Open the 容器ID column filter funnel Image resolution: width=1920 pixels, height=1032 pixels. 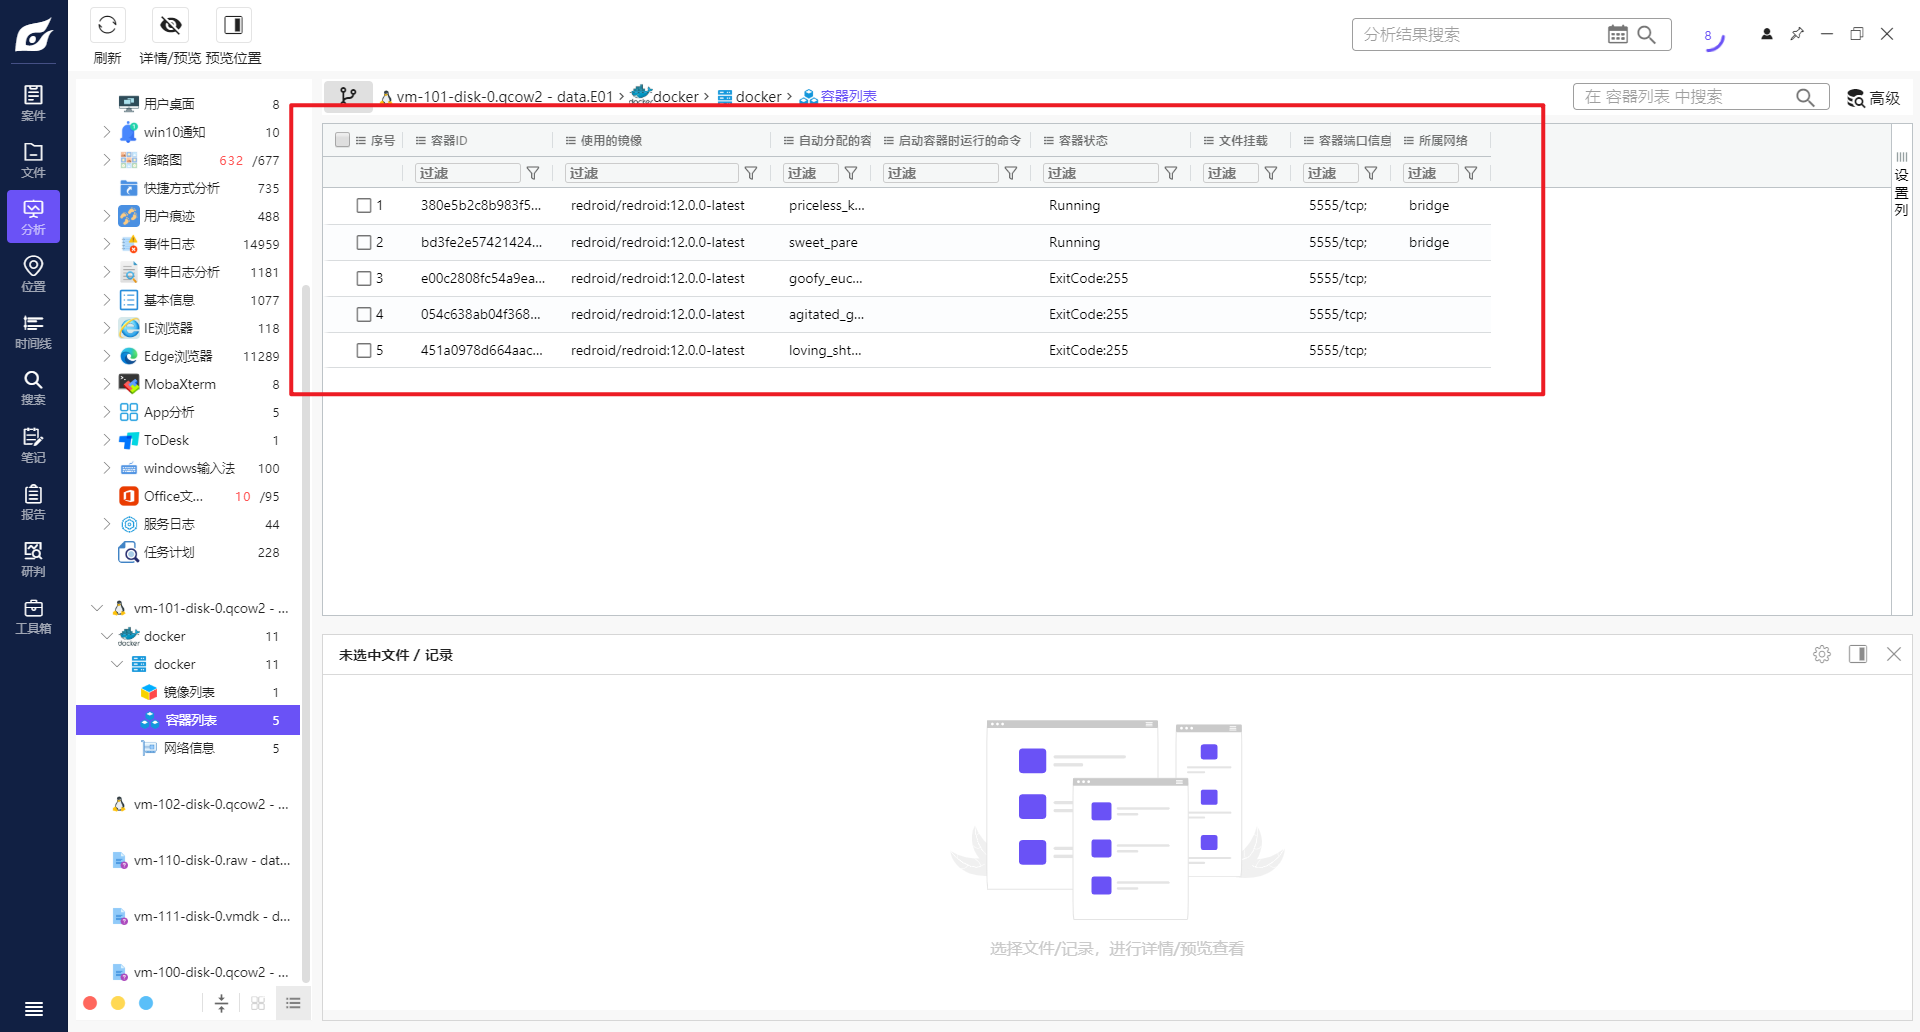coord(533,173)
